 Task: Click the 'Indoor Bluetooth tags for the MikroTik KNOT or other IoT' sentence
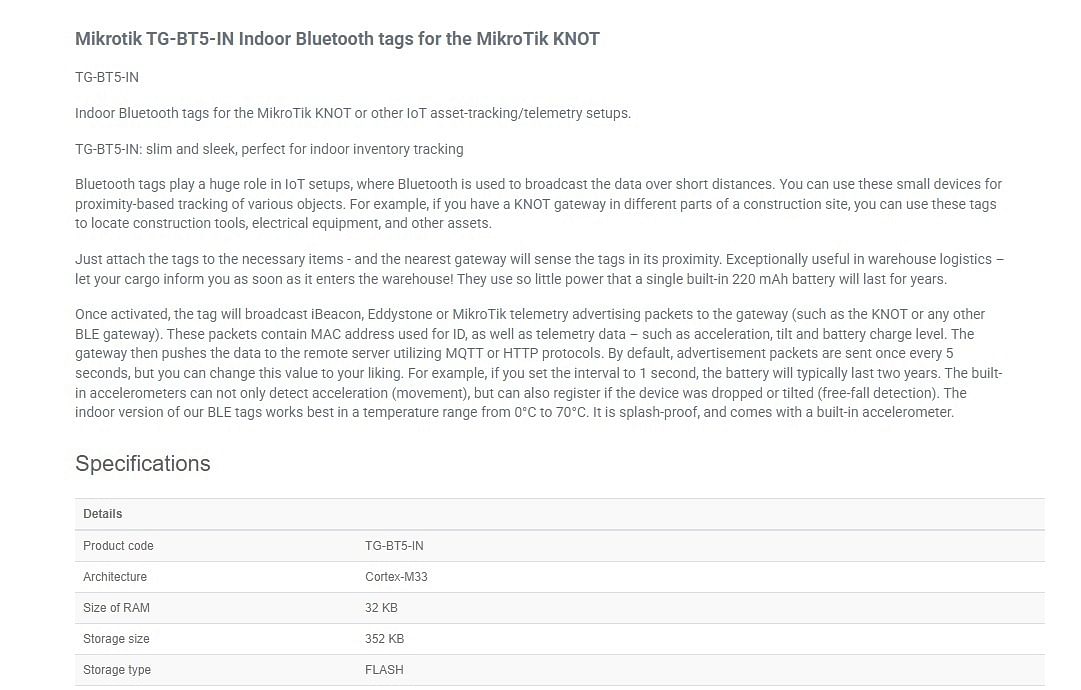point(353,113)
